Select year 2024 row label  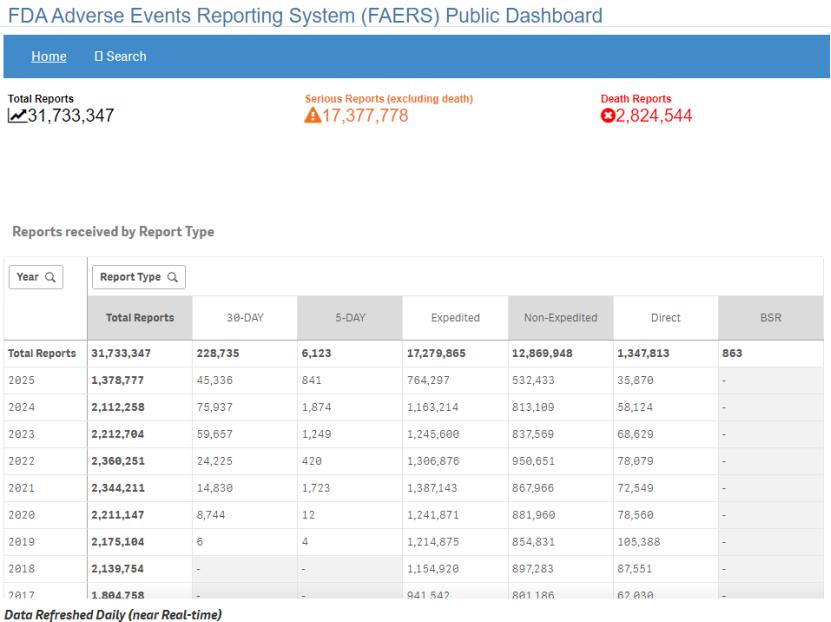pyautogui.click(x=22, y=407)
